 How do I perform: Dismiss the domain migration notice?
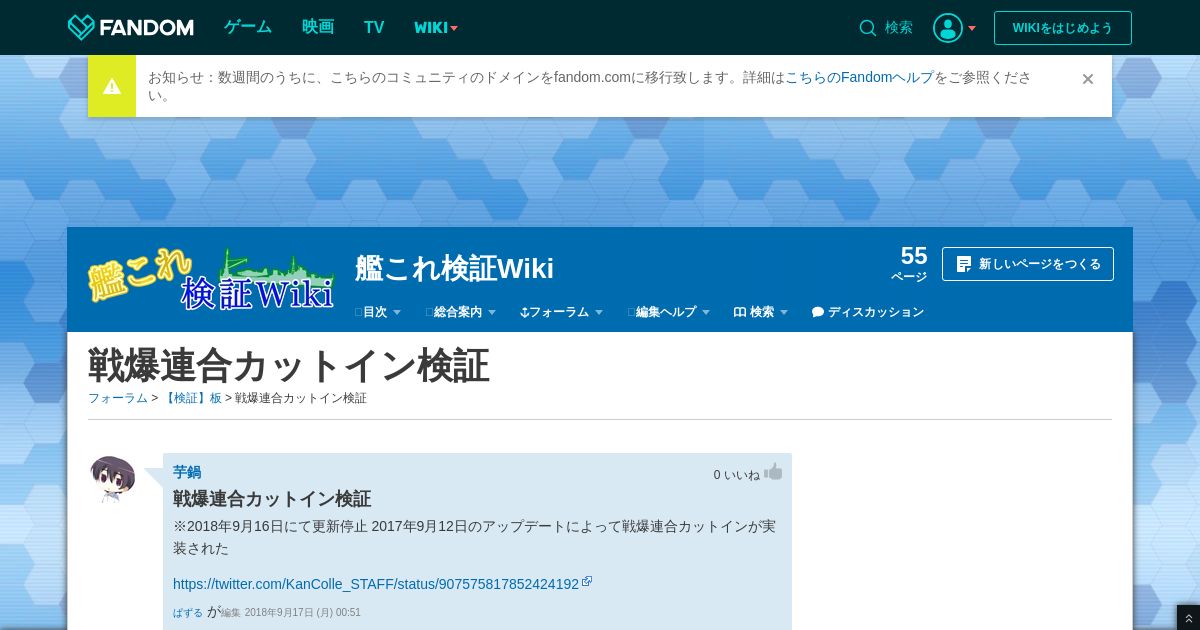(x=1088, y=79)
